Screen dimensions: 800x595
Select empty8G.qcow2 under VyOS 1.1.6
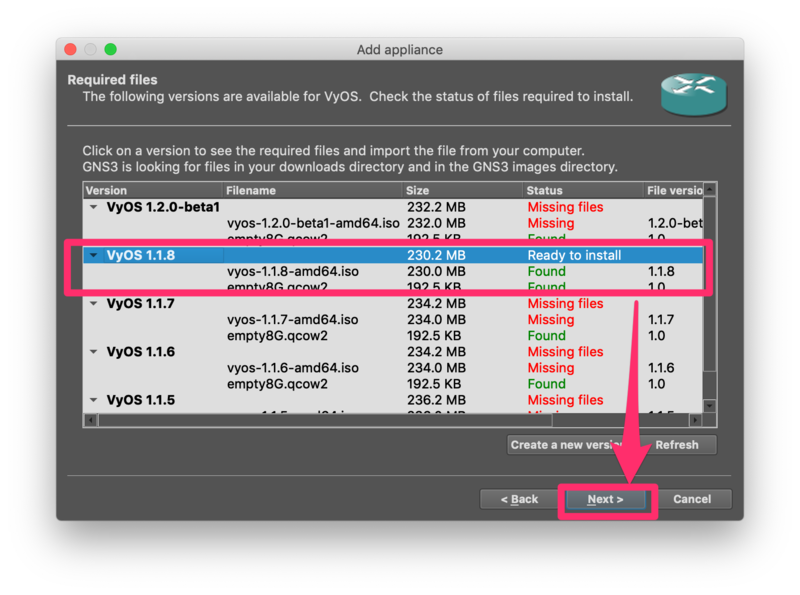coord(277,384)
